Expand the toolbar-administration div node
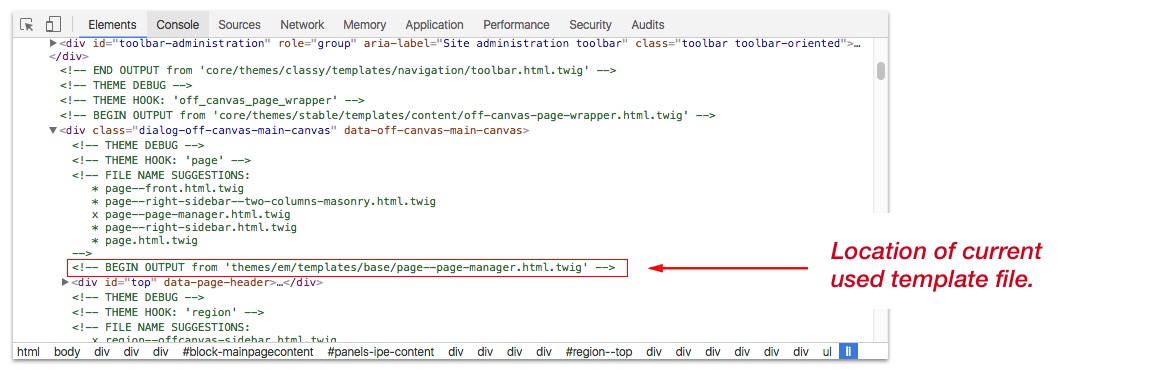The width and height of the screenshot is (1157, 369). click(53, 44)
